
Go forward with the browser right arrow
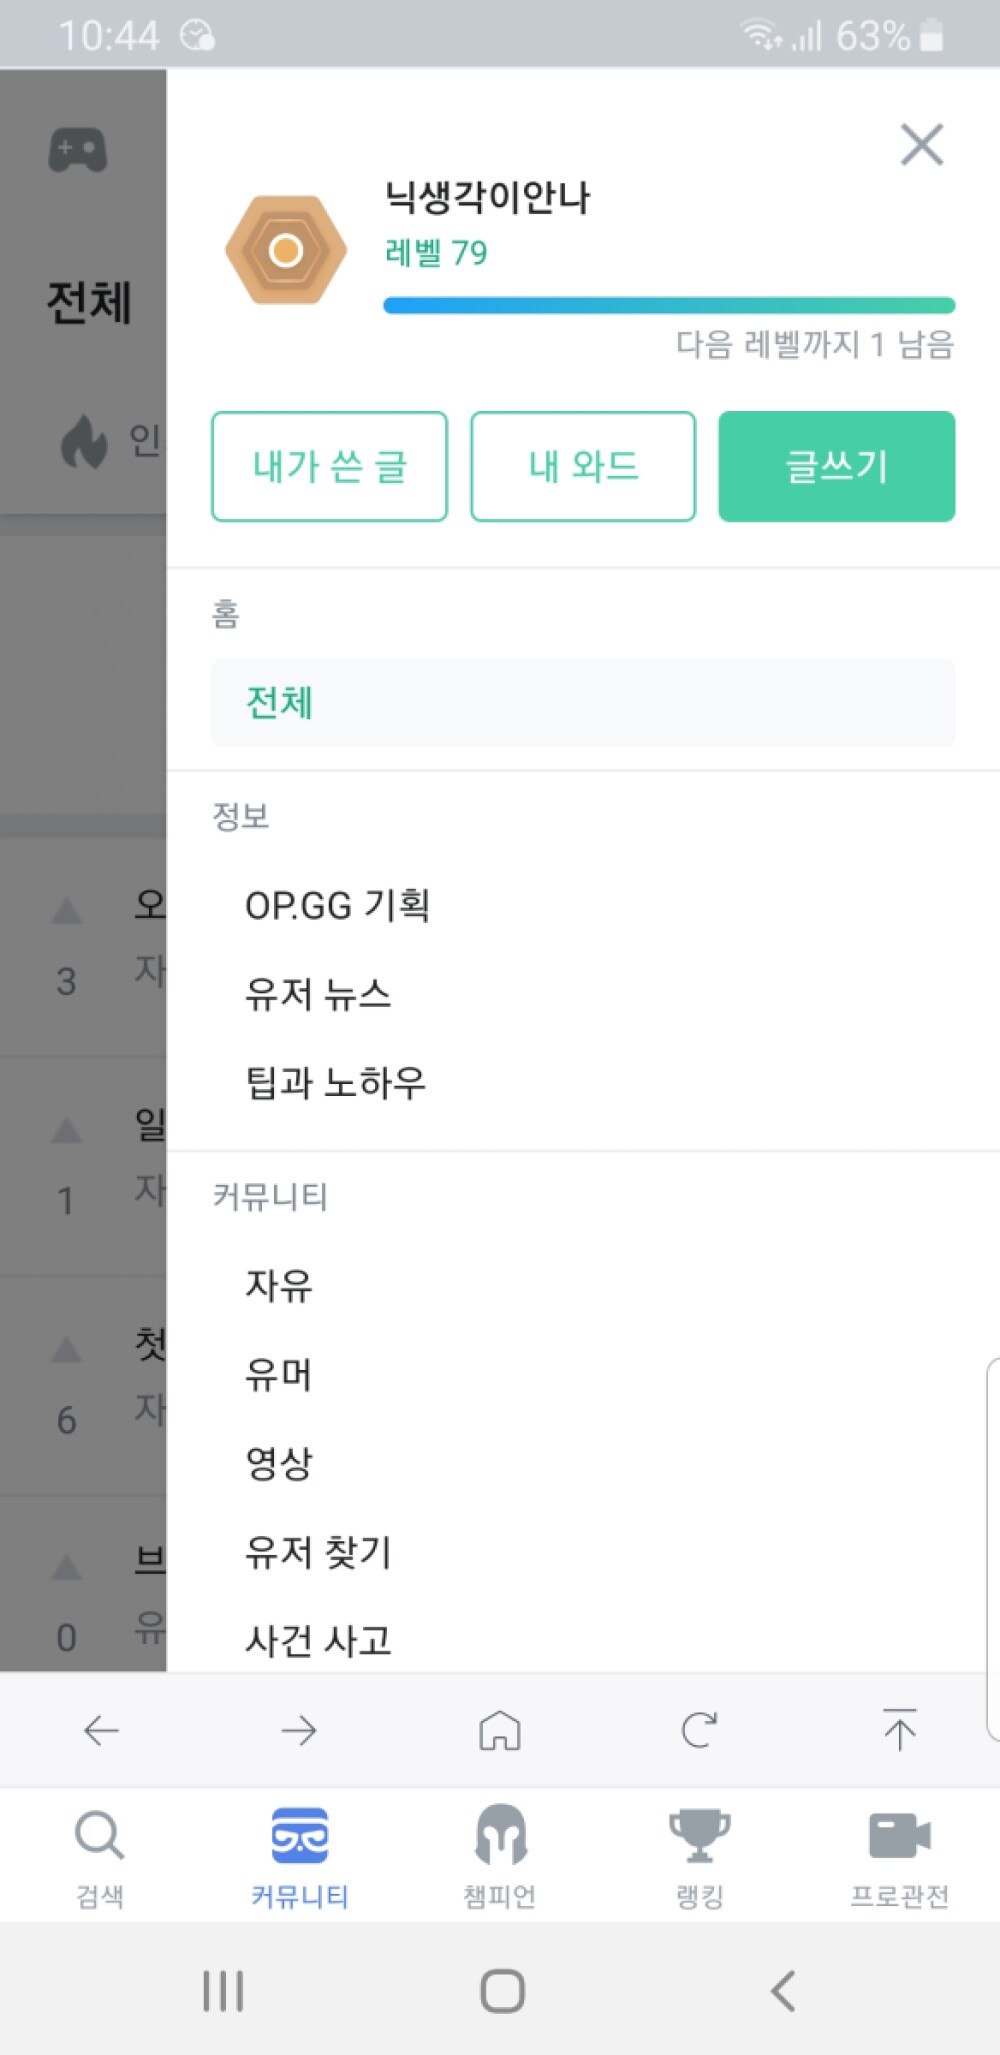(x=299, y=1730)
